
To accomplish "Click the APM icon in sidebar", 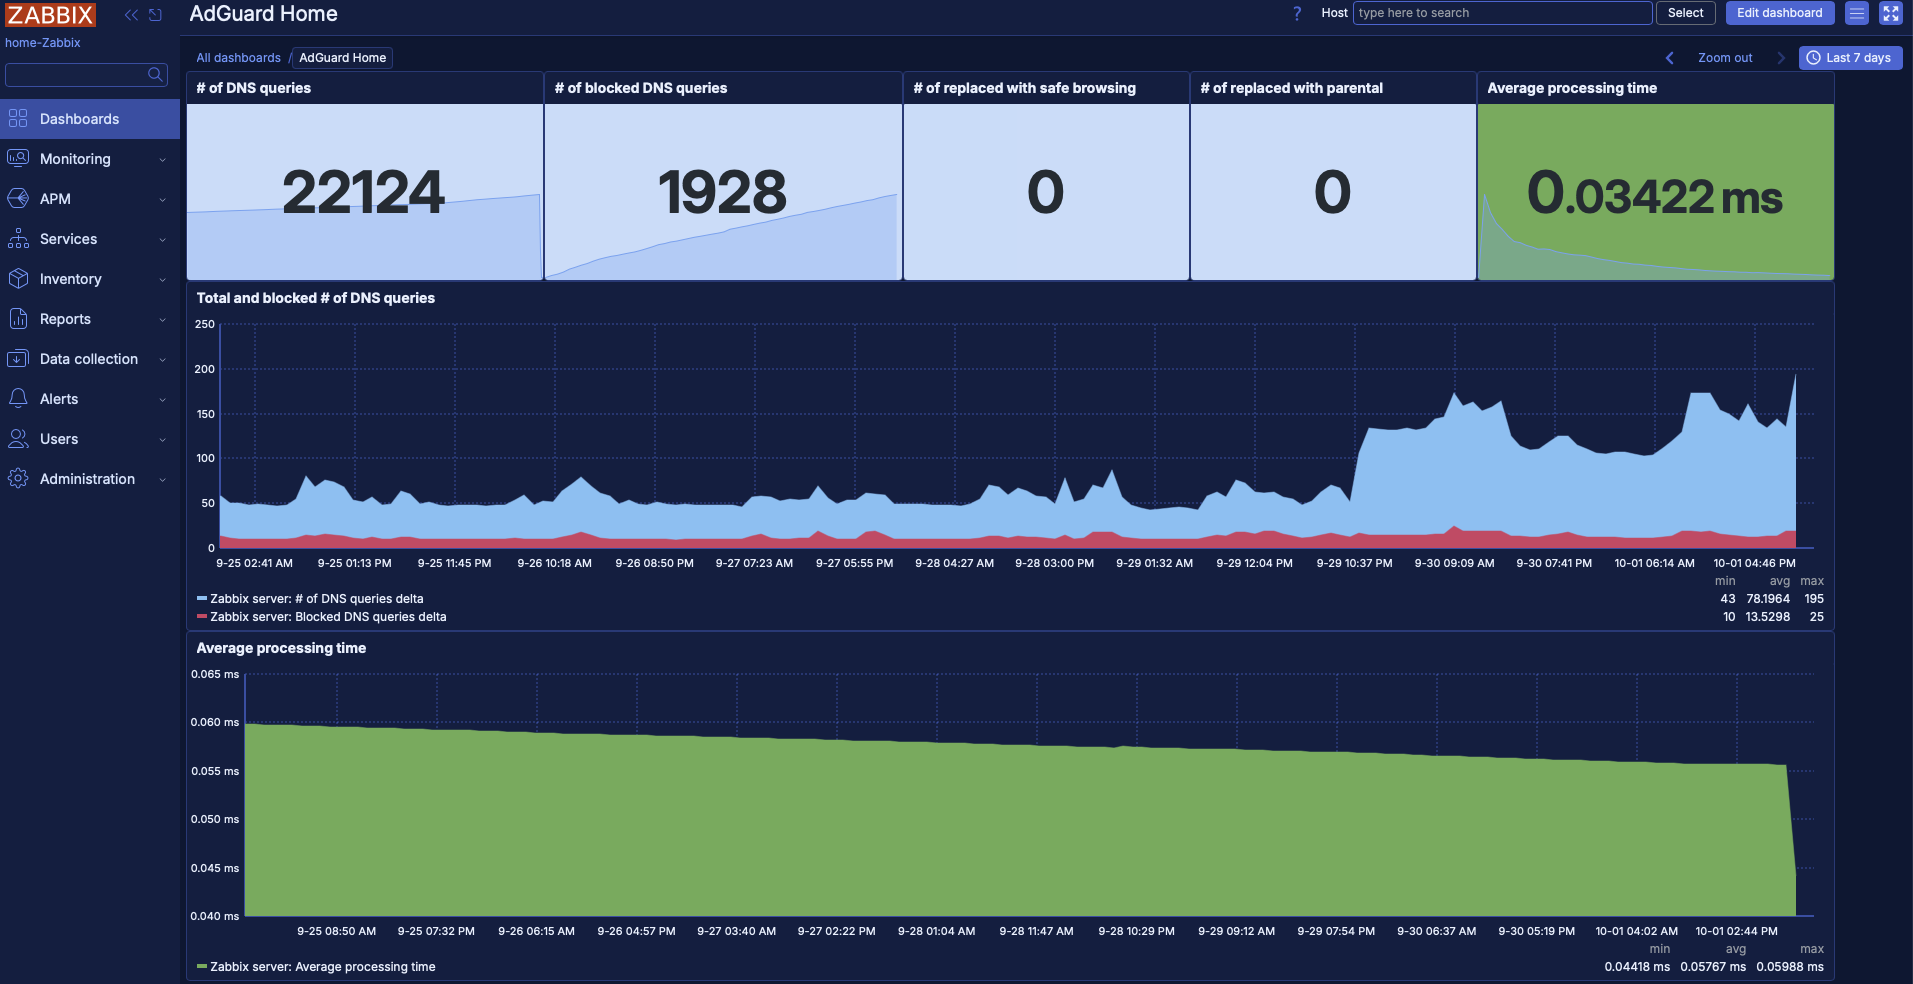I will click(18, 199).
